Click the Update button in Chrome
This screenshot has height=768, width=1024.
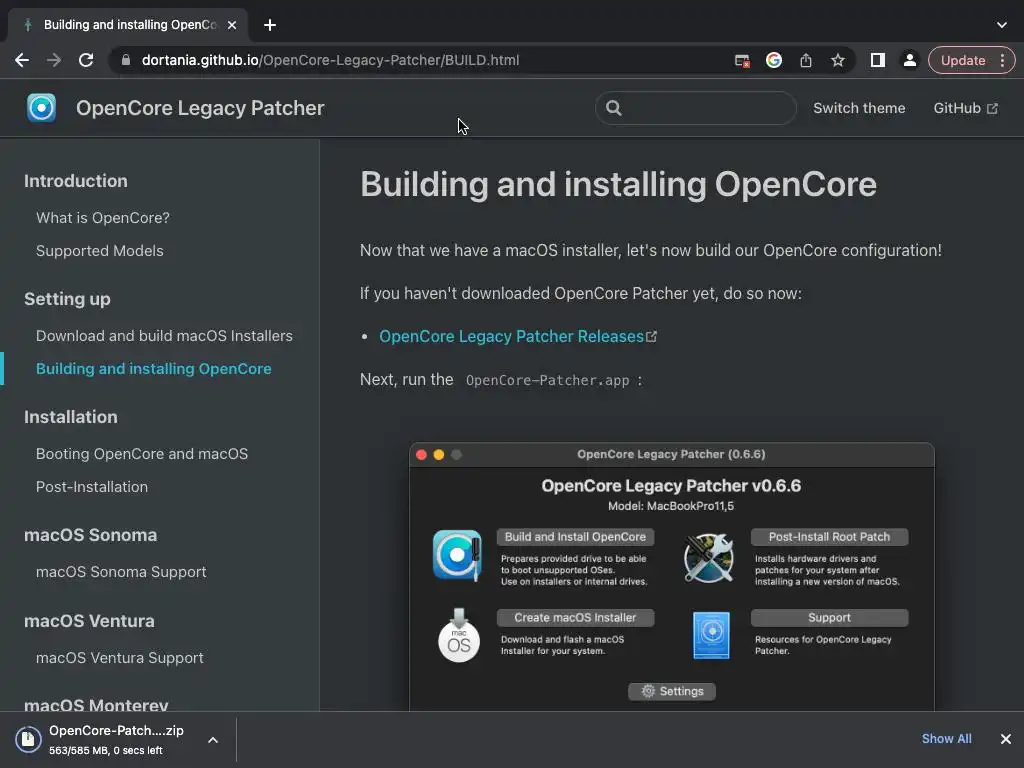(x=963, y=60)
